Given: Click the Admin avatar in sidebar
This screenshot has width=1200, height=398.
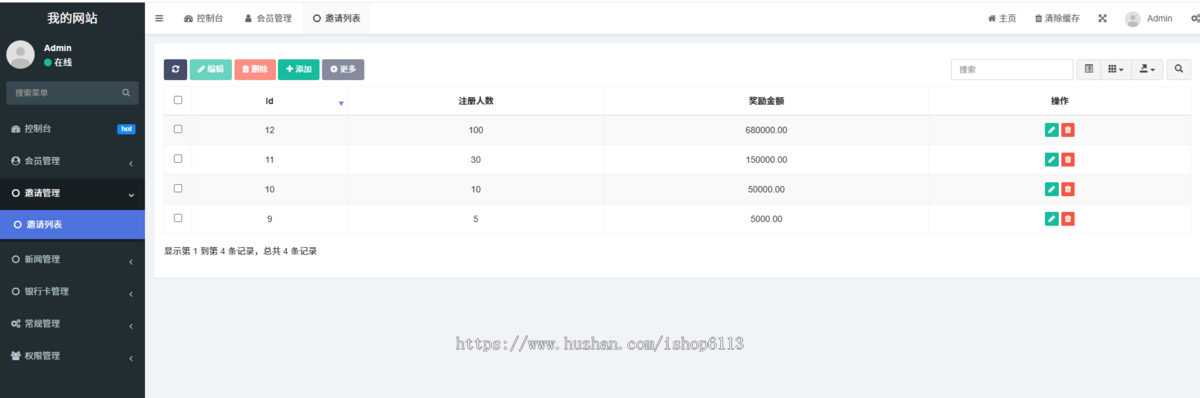Looking at the screenshot, I should [x=21, y=55].
